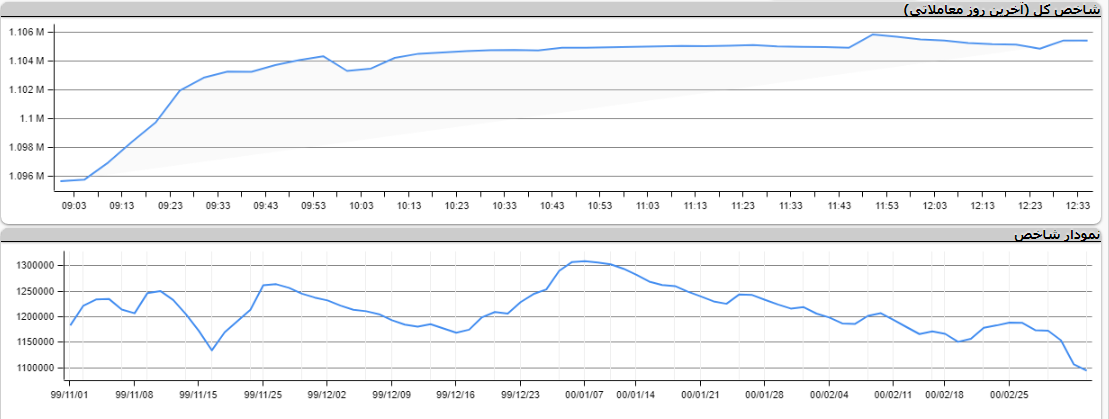Click the 99/11/01 date axis label
Viewport: 1109px width, 419px height.
(68, 395)
